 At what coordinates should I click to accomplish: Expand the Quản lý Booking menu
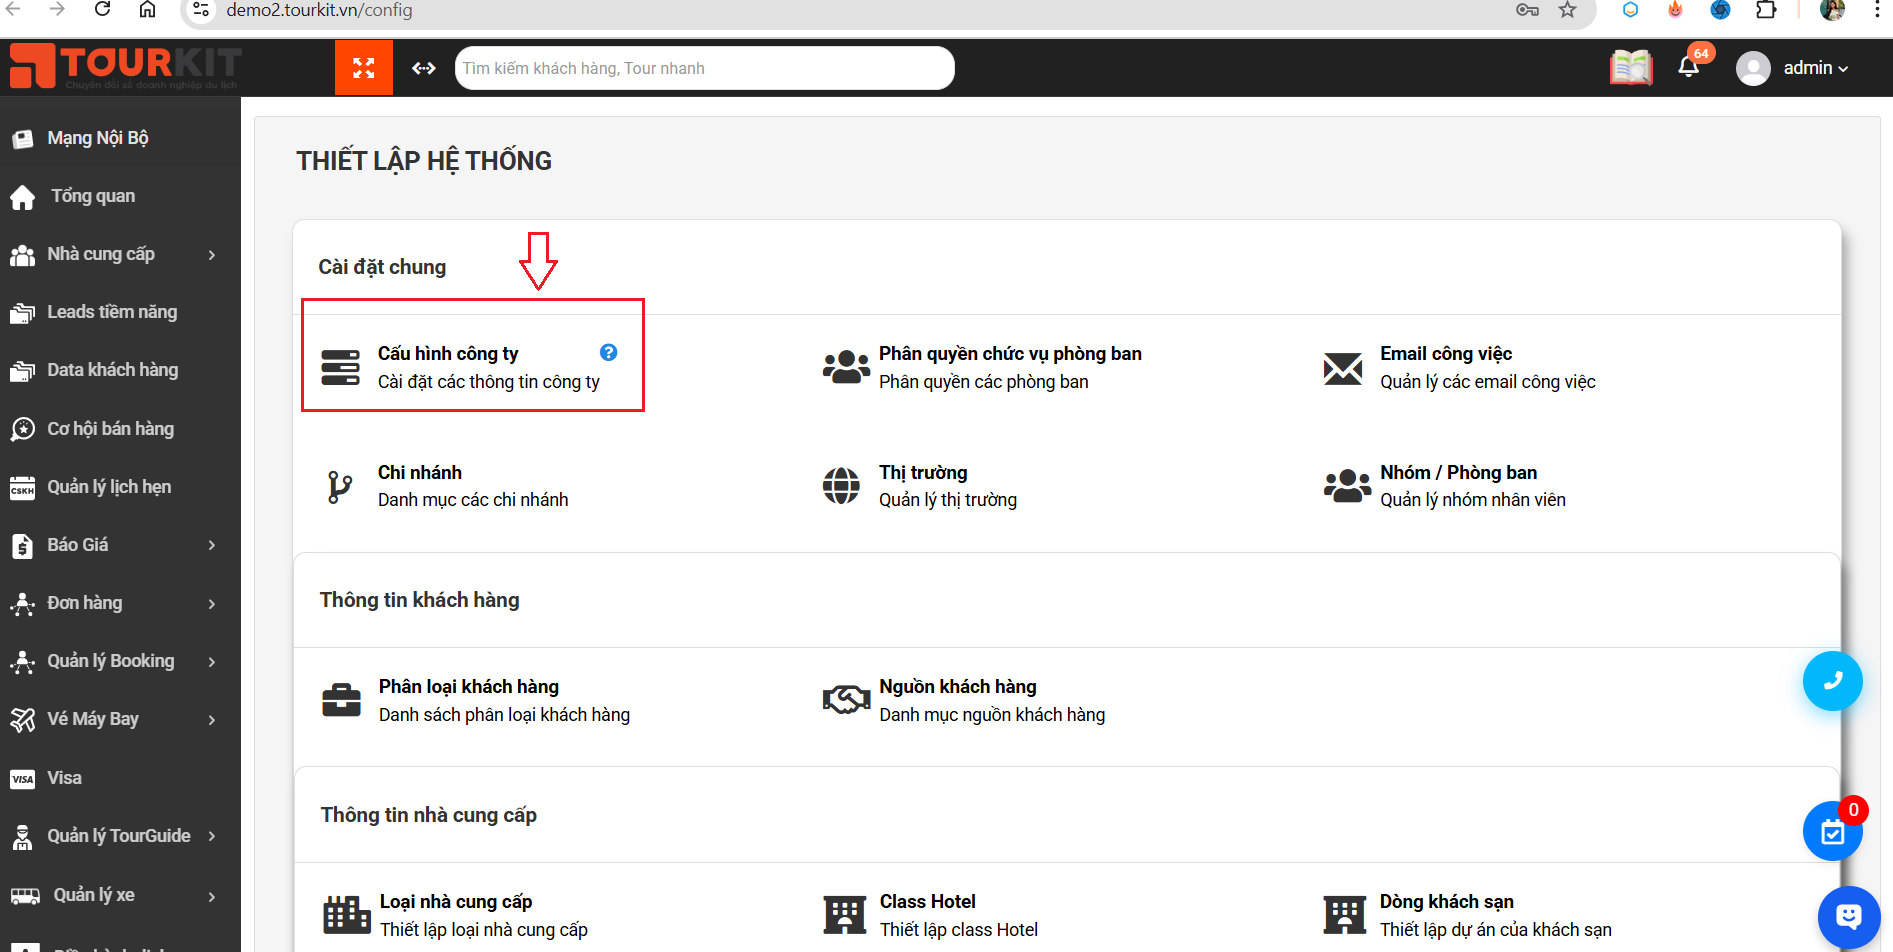click(211, 662)
